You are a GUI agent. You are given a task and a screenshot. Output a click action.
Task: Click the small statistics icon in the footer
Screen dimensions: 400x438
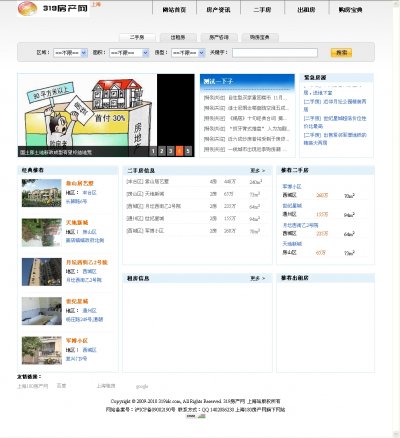[x=201, y=416]
